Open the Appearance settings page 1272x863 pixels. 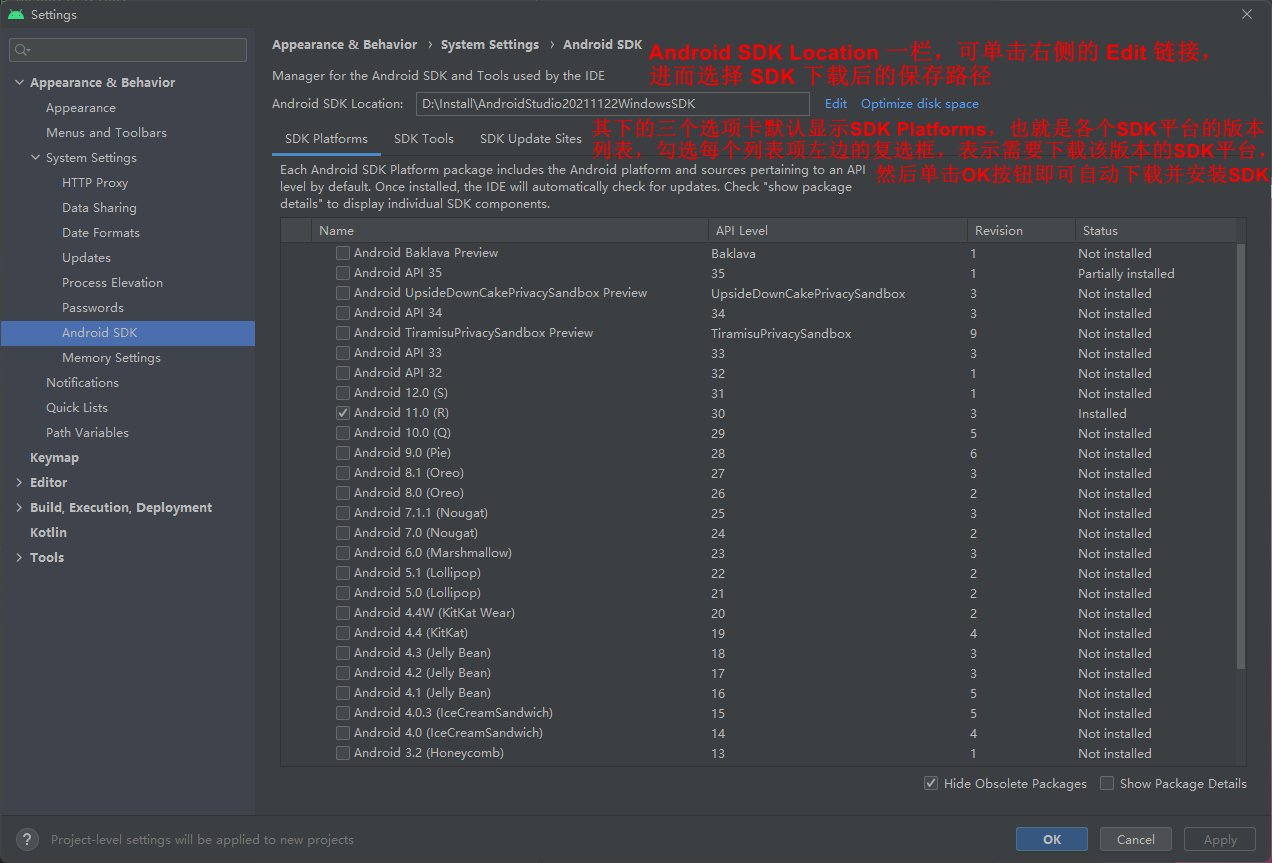coord(81,108)
